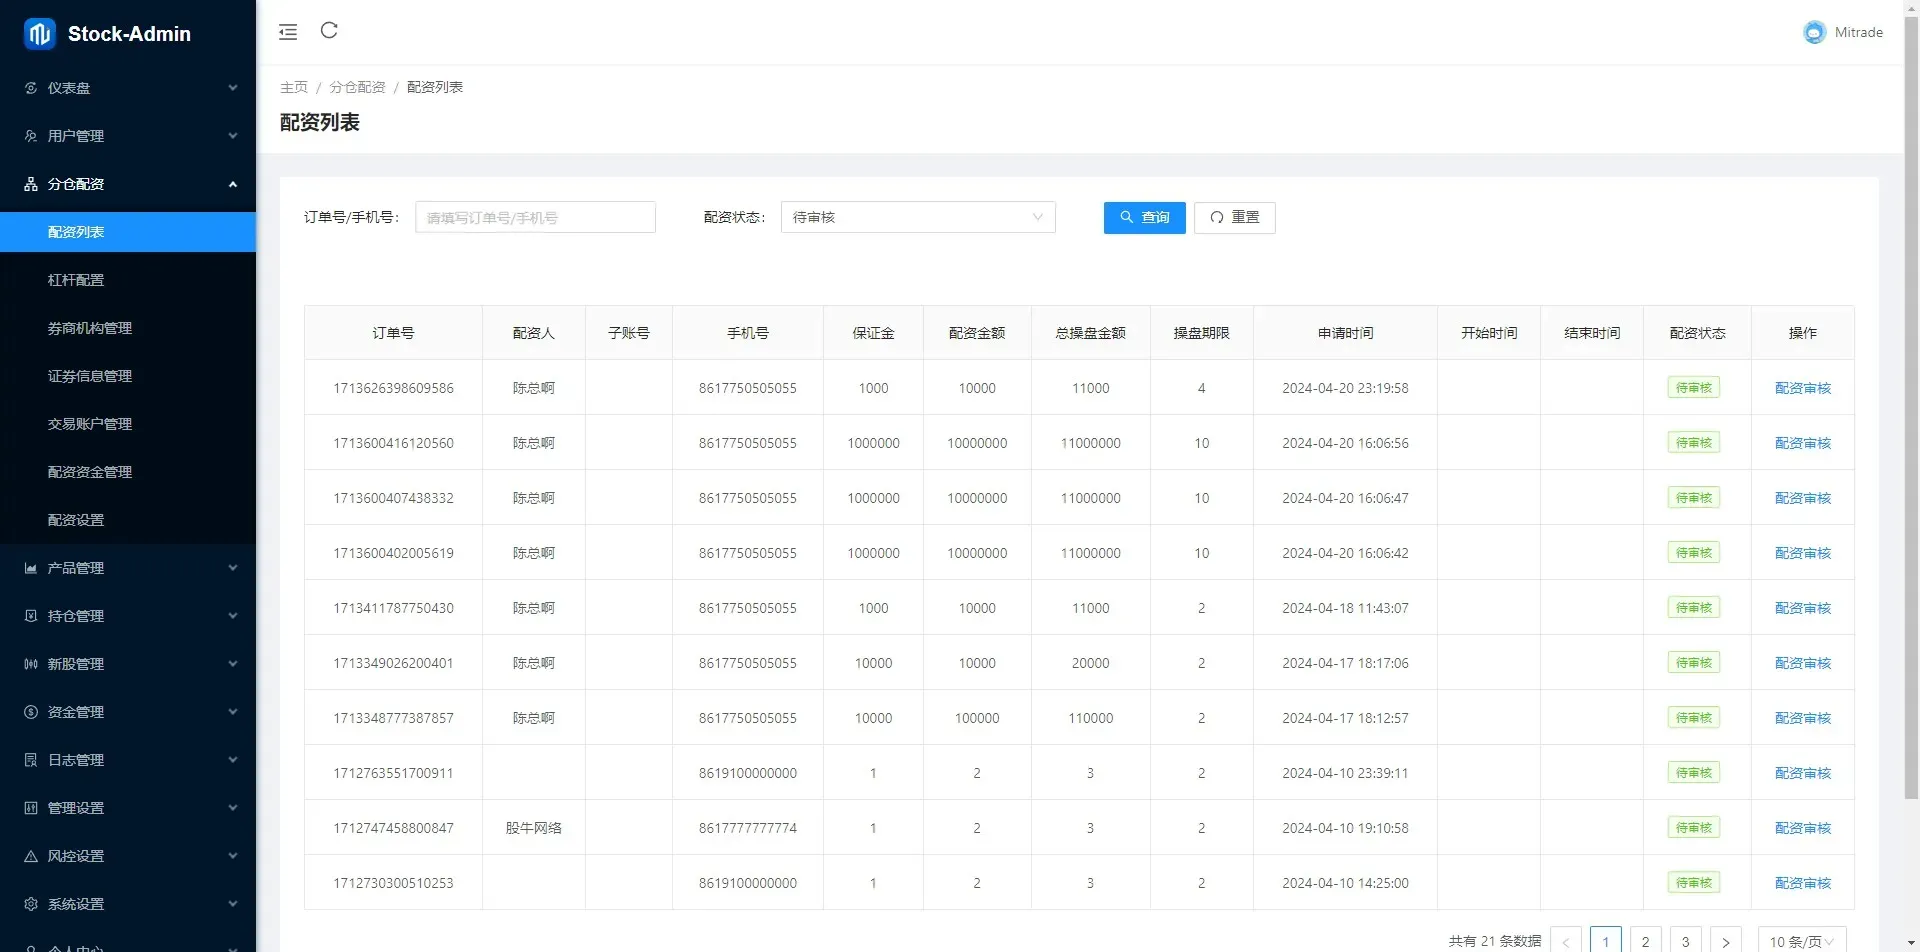Click the 操盘期限 column header
The height and width of the screenshot is (952, 1920).
(1201, 333)
